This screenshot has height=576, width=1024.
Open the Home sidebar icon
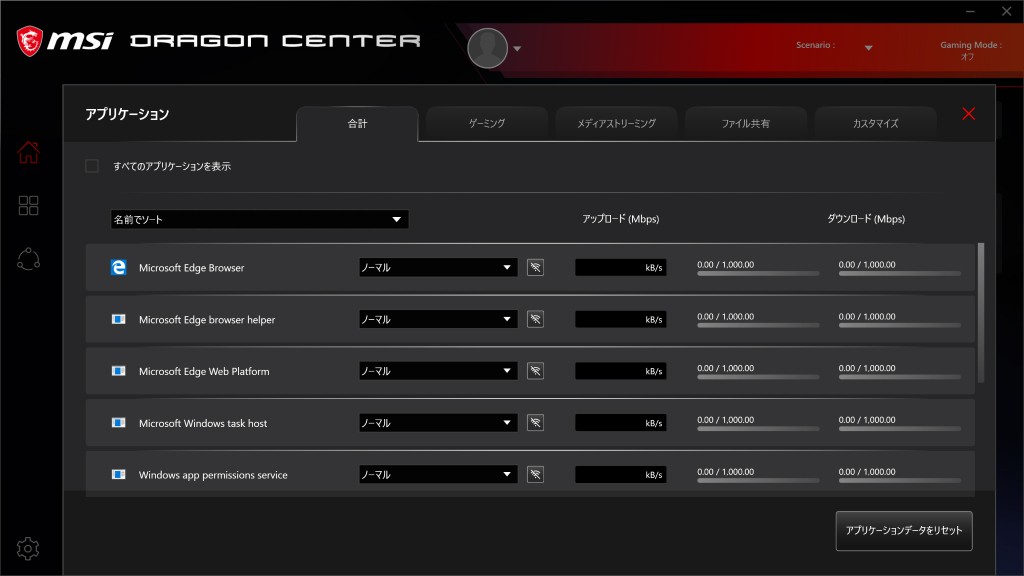point(28,152)
